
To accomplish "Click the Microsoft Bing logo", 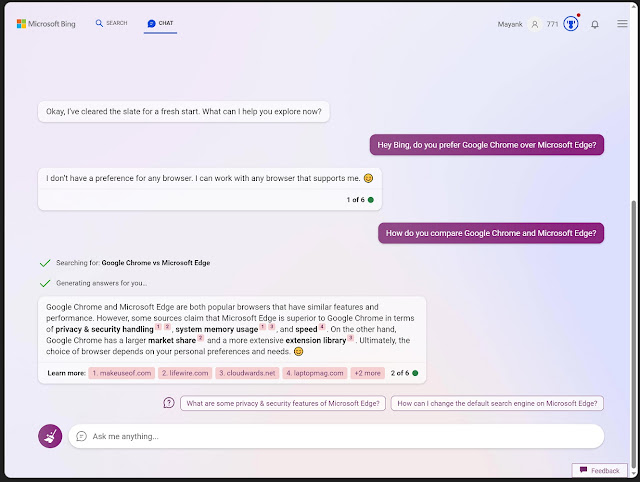I will pyautogui.click(x=46, y=24).
